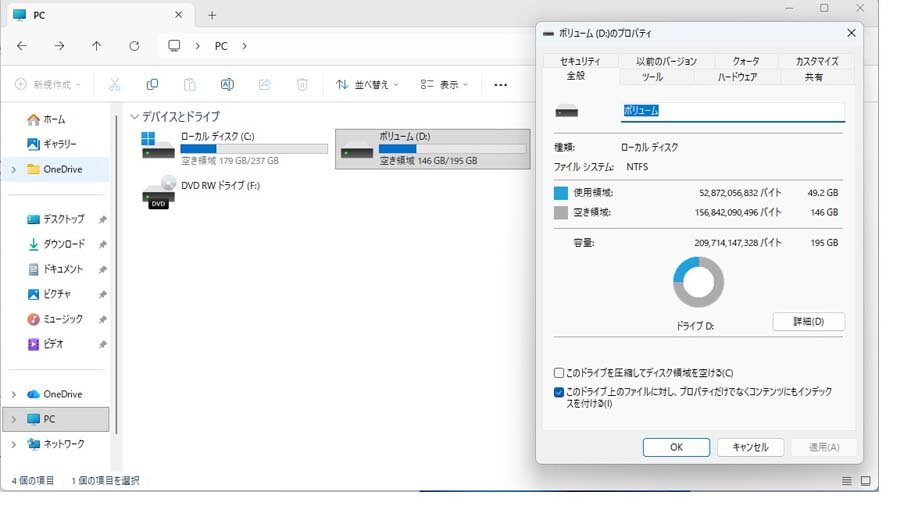The width and height of the screenshot is (900, 506).
Task: Switch to the 以前のバージョン tab
Action: point(666,61)
